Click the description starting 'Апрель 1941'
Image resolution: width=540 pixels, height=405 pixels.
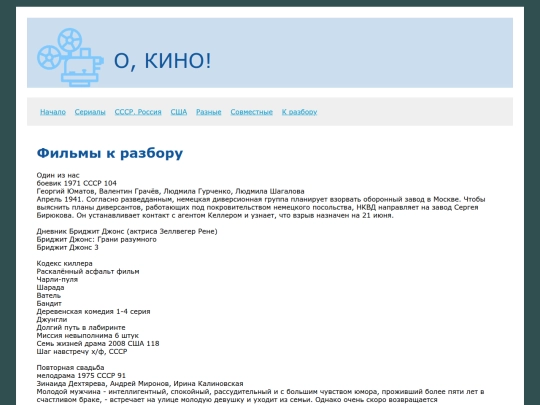click(261, 207)
